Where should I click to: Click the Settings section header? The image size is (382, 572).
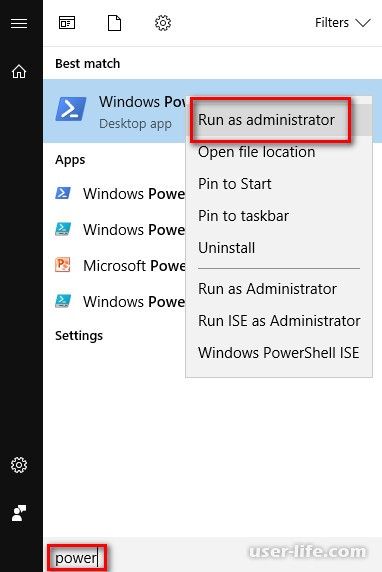79,336
